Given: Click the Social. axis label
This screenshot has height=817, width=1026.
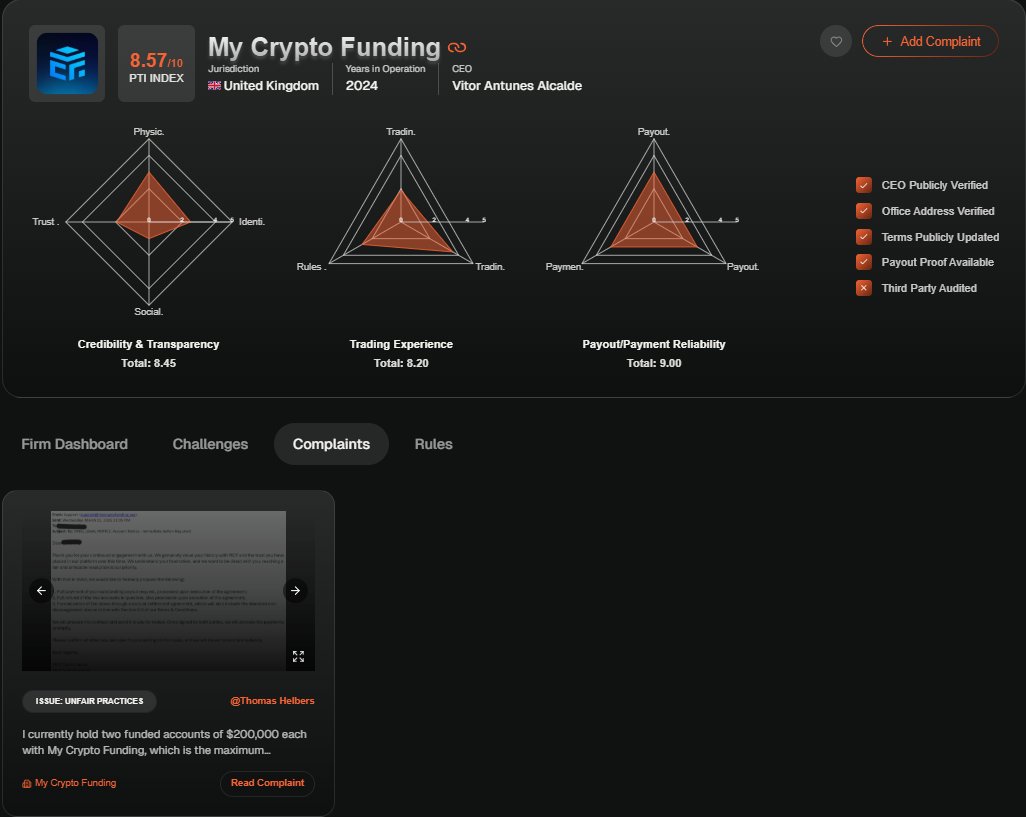Looking at the screenshot, I should point(149,311).
